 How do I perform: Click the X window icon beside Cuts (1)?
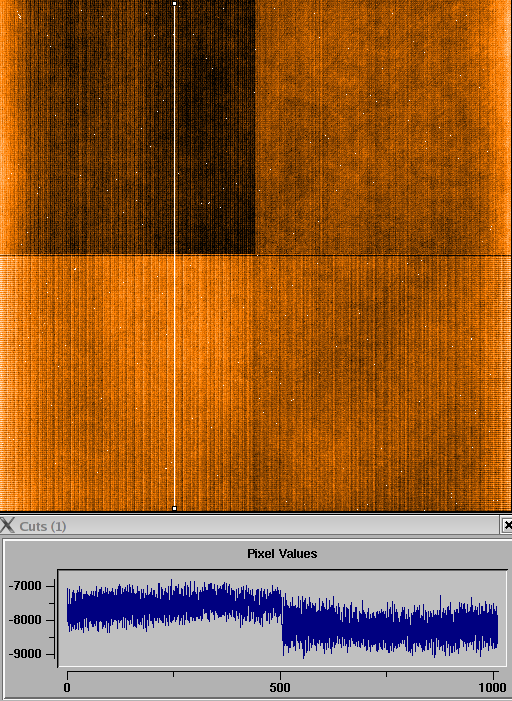pyautogui.click(x=8, y=525)
